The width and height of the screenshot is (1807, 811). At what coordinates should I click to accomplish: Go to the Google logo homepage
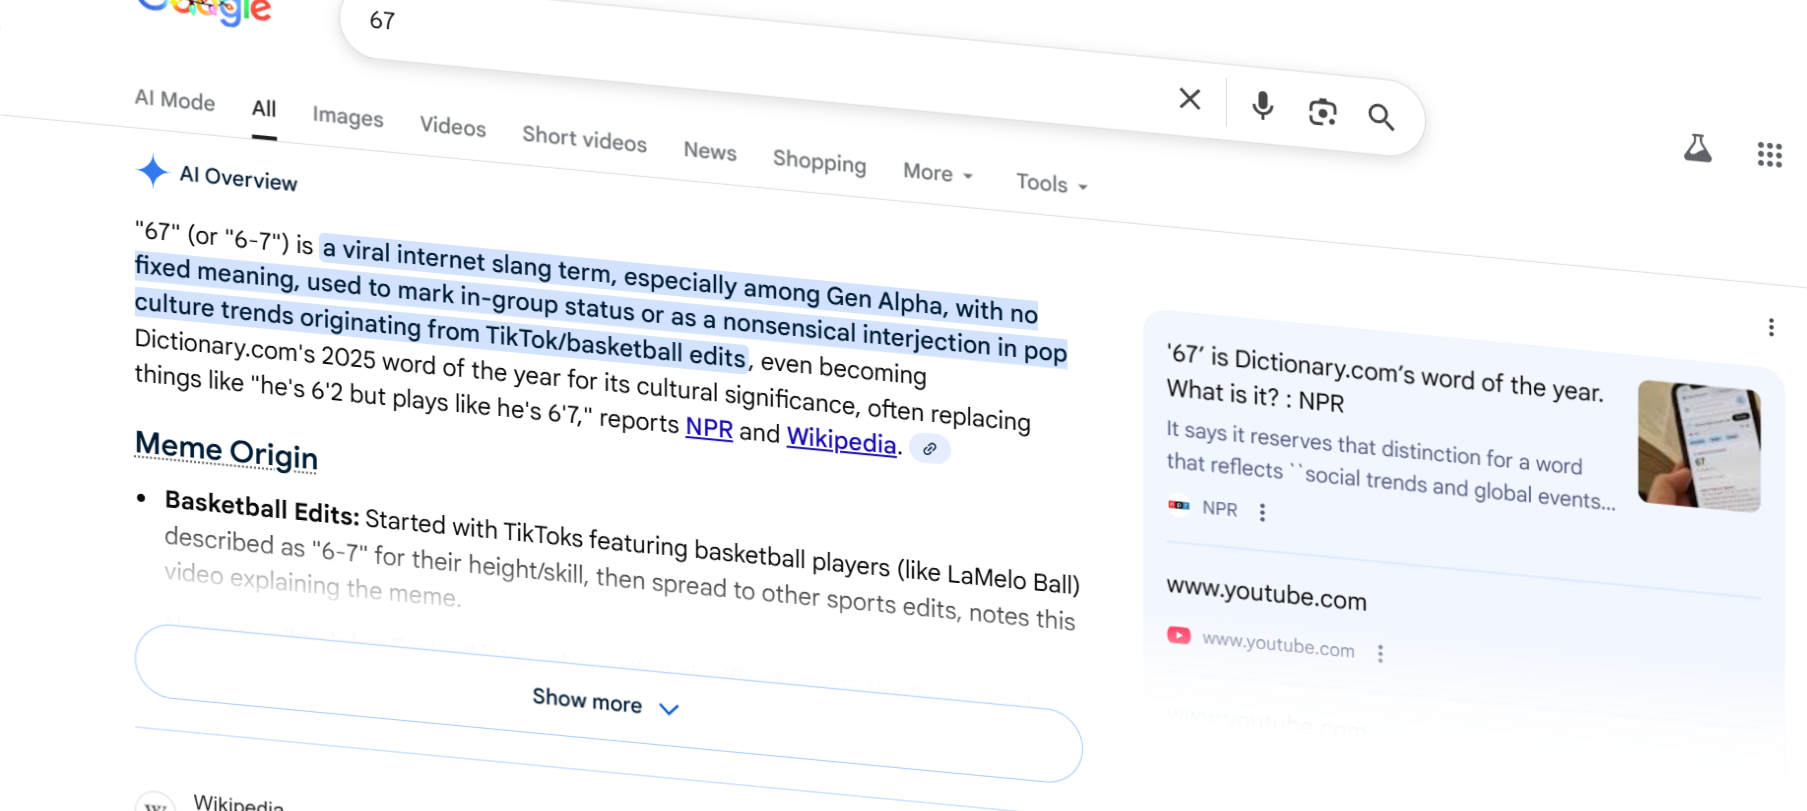[x=205, y=10]
